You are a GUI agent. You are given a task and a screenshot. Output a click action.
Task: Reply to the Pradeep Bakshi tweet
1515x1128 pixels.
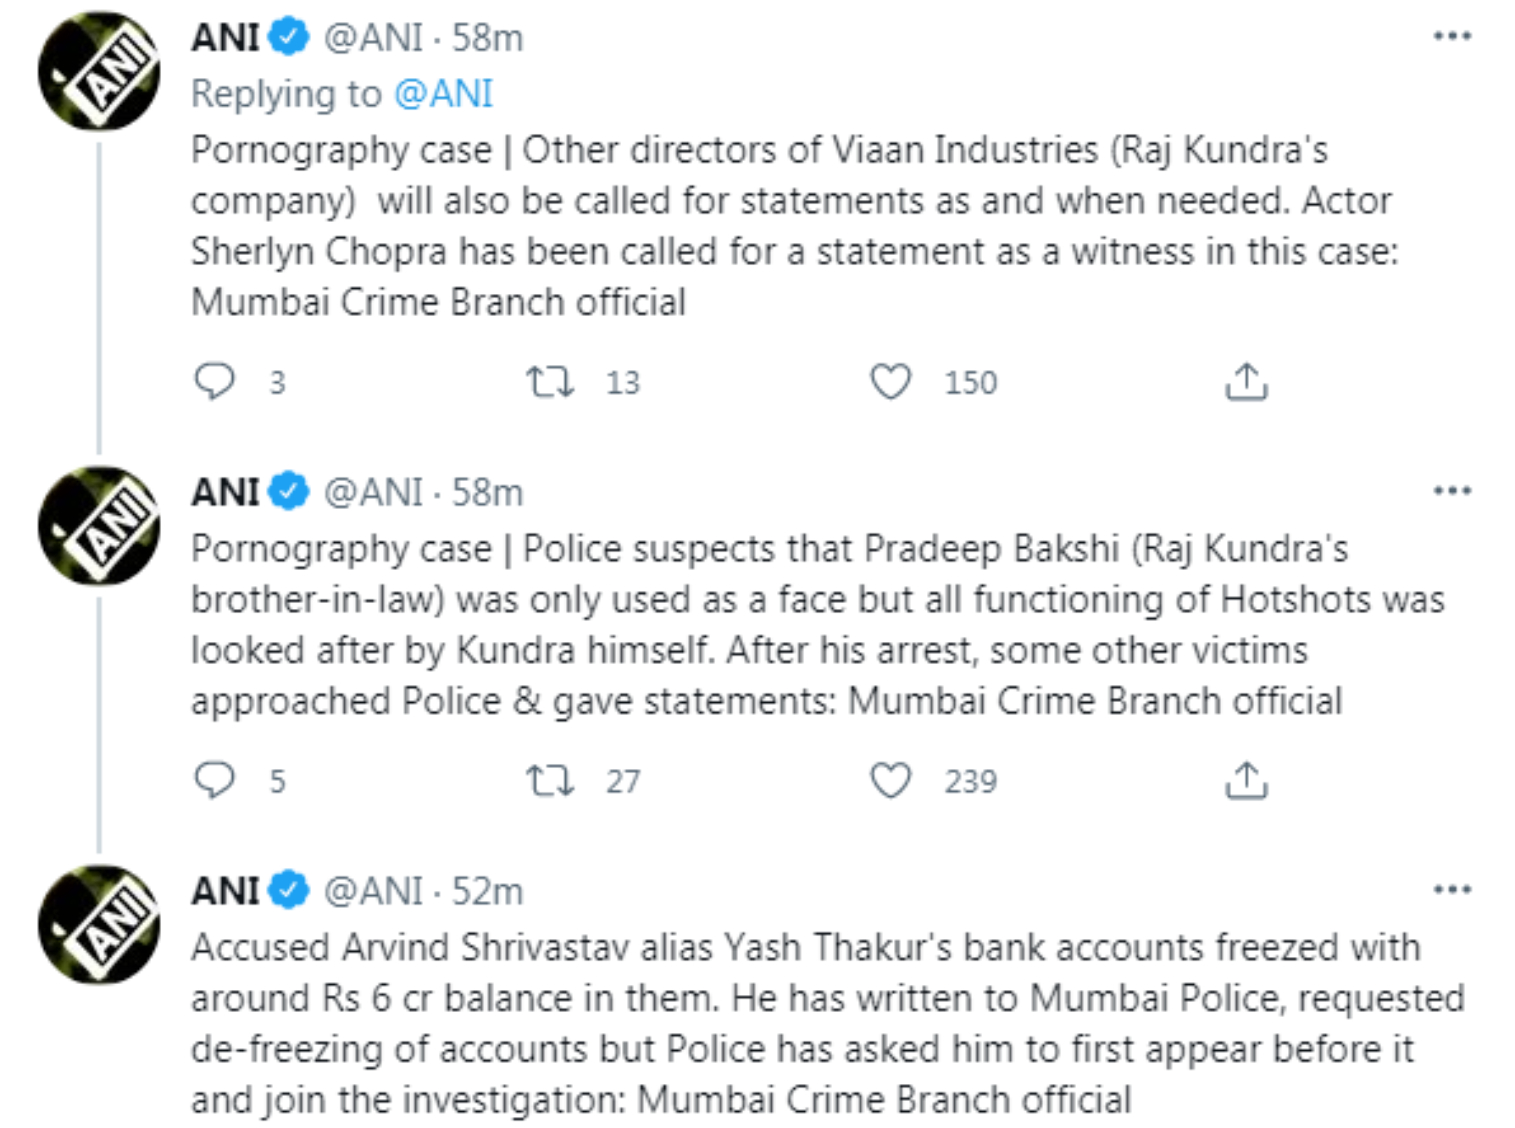[214, 780]
